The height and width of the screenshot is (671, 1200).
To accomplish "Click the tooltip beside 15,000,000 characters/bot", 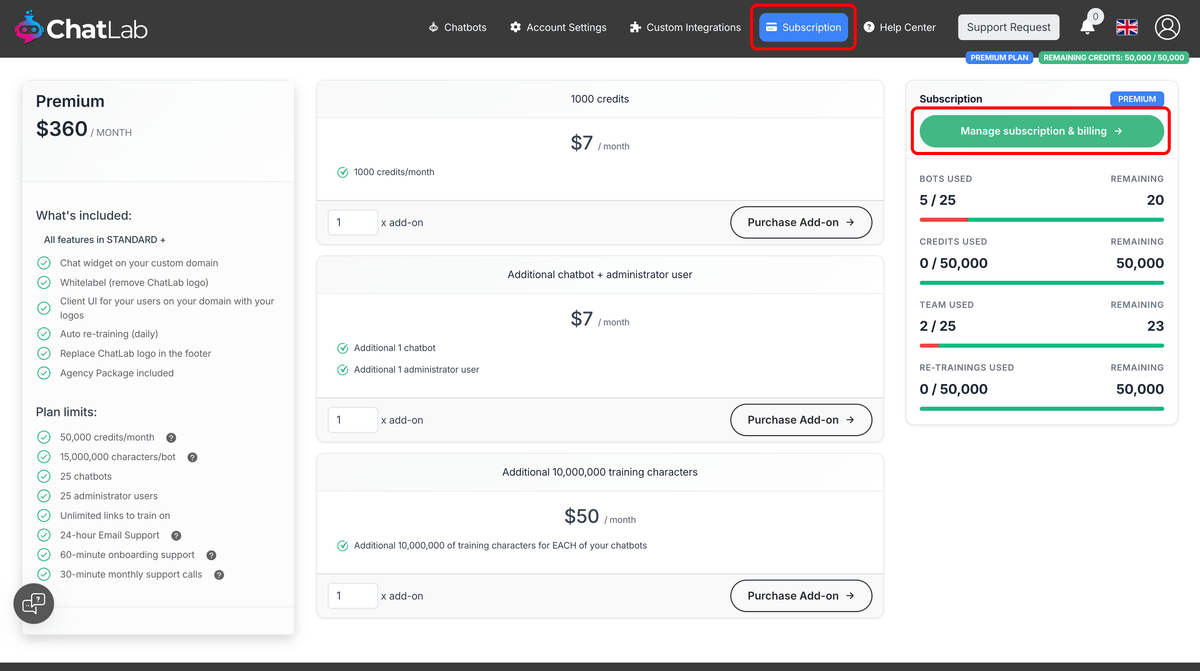I will (192, 457).
